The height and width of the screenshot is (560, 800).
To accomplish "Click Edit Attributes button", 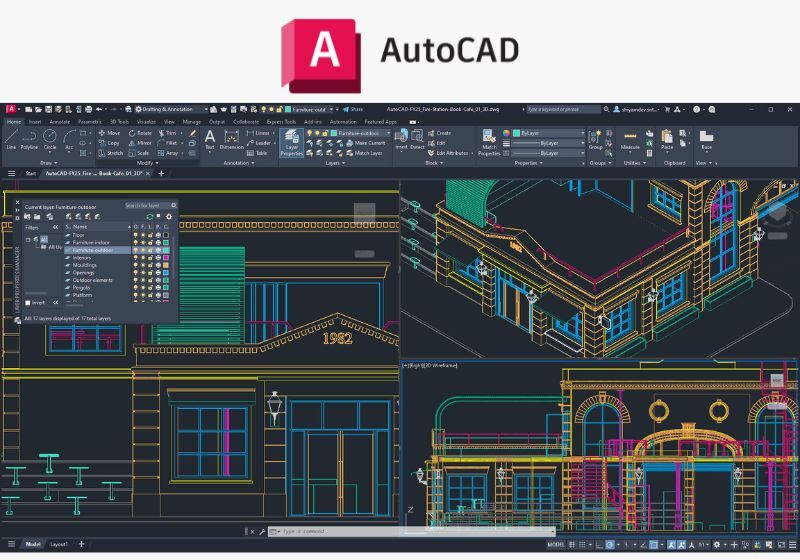I will (448, 153).
